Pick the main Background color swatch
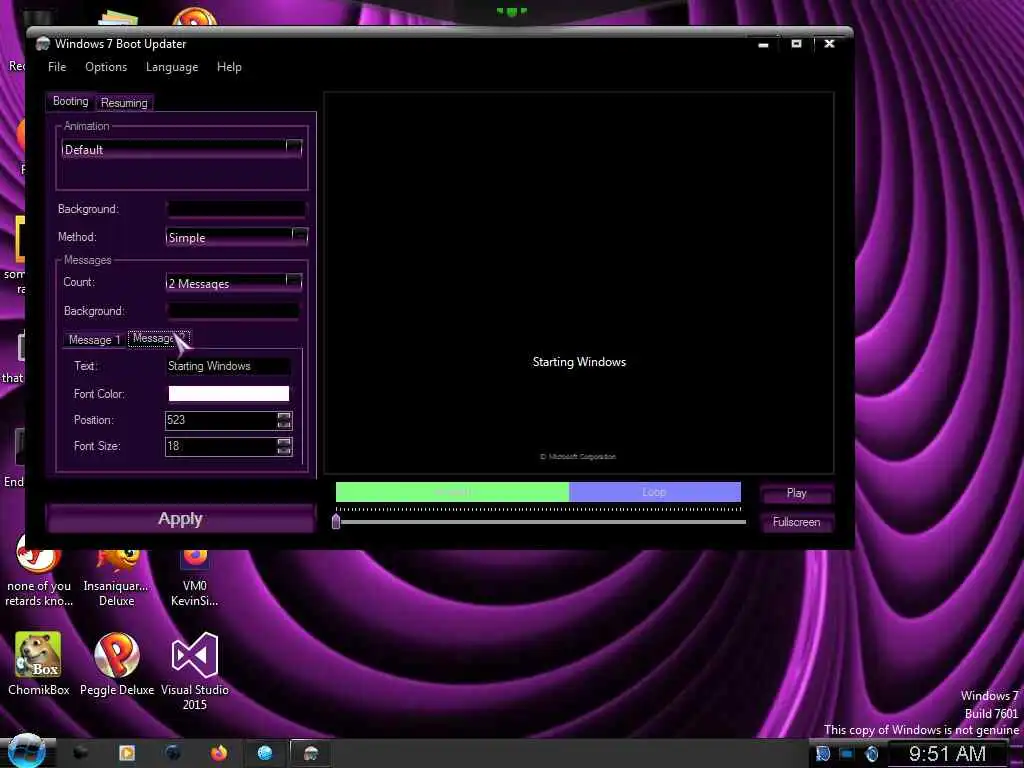1024x768 pixels. [236, 209]
